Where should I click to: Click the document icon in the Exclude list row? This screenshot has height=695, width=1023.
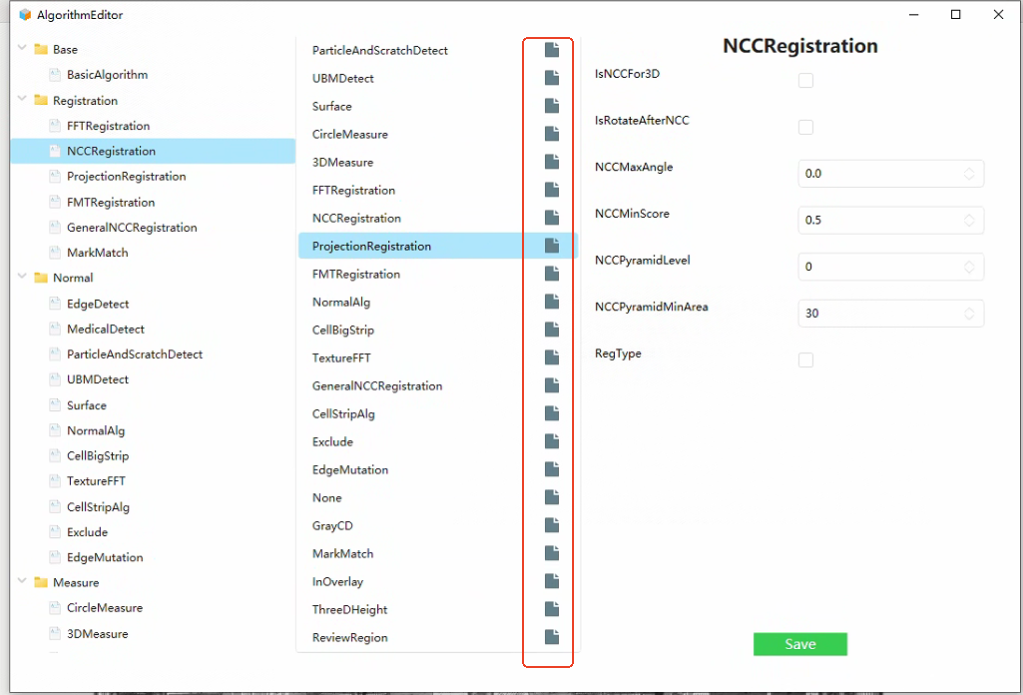(x=552, y=441)
